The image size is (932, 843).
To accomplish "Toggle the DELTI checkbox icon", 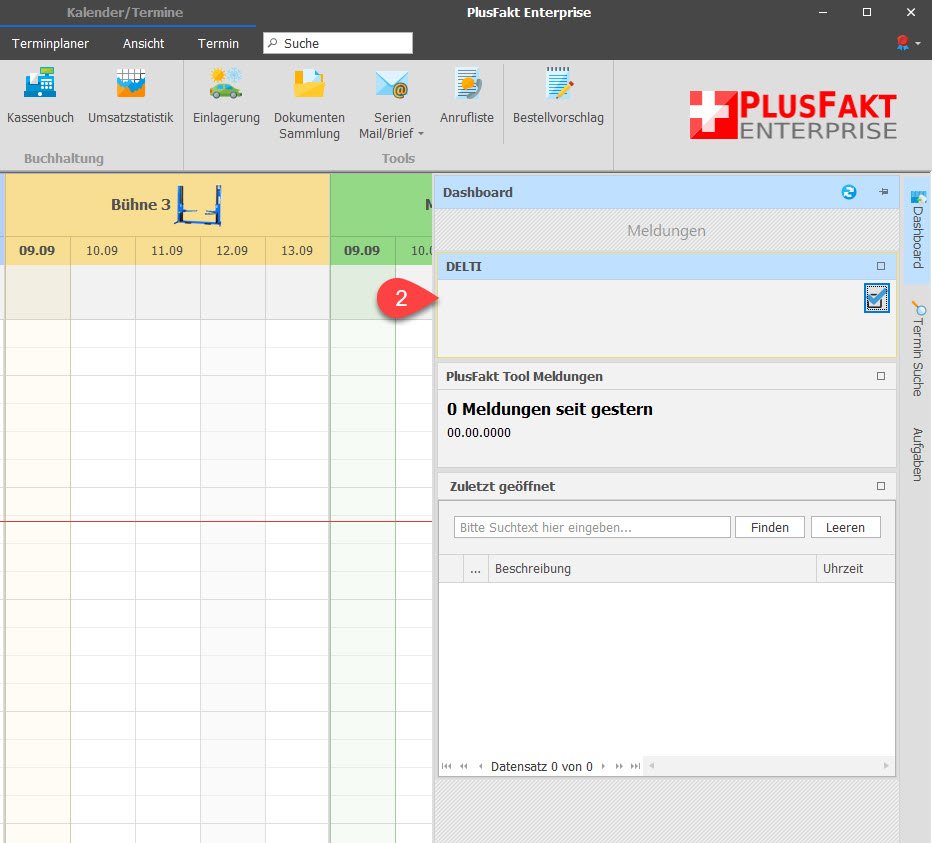I will click(877, 298).
